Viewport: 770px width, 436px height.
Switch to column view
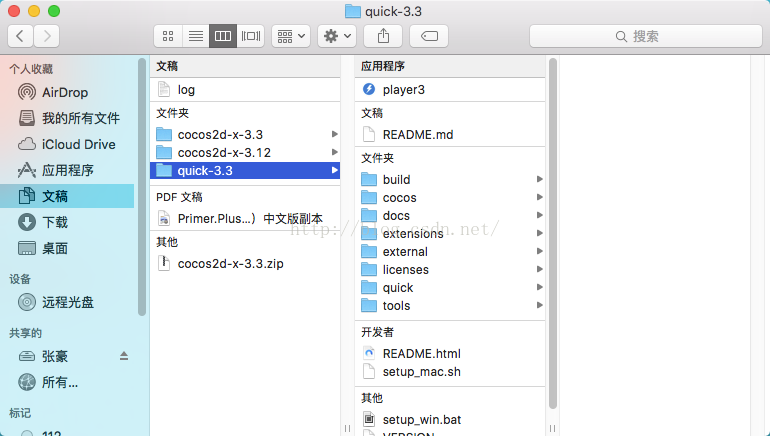(223, 36)
